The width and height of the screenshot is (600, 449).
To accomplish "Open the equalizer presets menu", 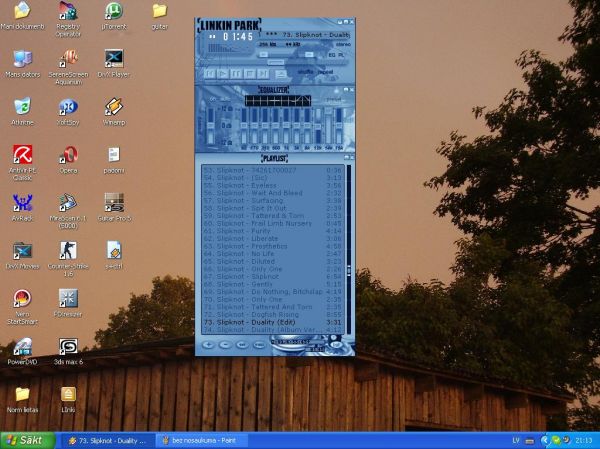I will pyautogui.click(x=333, y=99).
